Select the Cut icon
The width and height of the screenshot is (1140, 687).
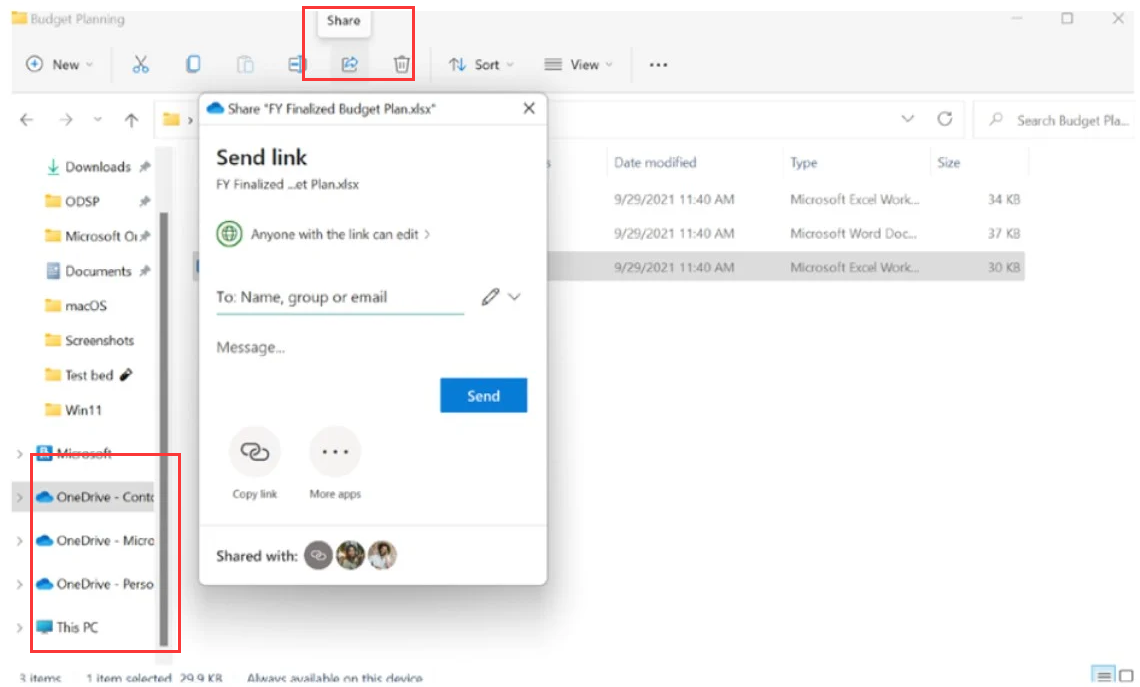pos(141,63)
